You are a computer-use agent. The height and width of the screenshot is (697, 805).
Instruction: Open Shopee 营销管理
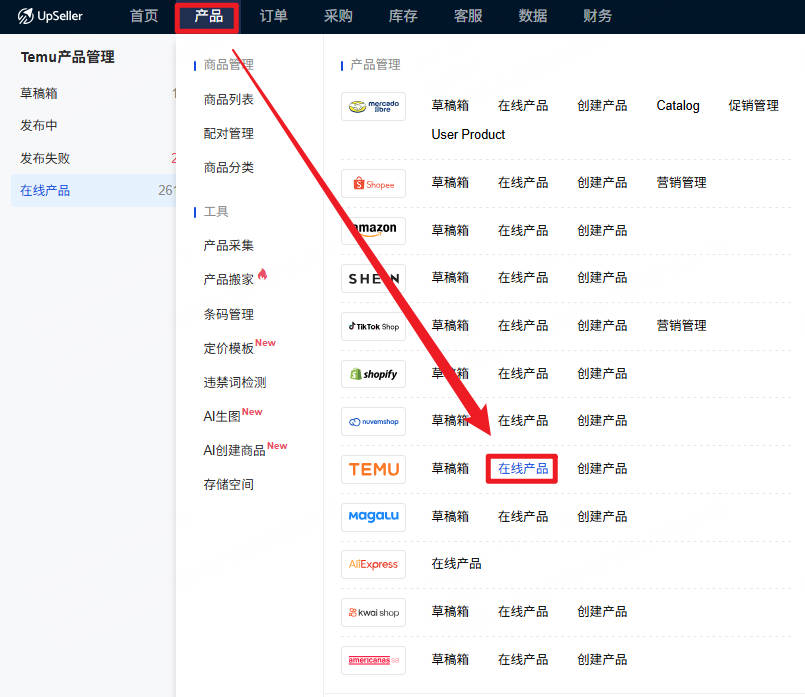681,183
